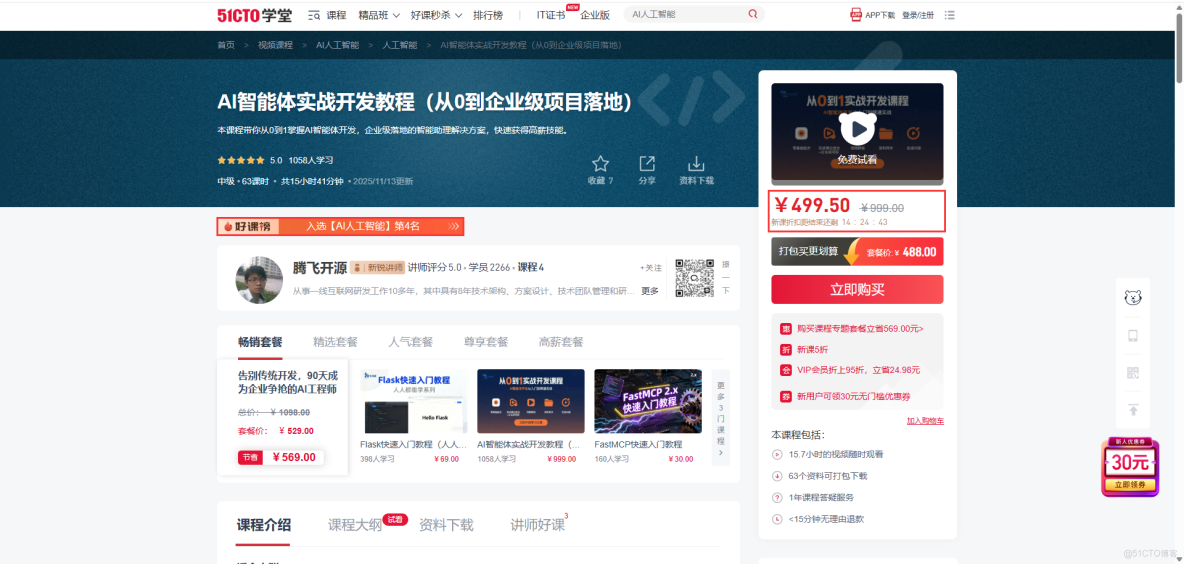Image resolution: width=1184 pixels, height=564 pixels.
Task: Click the 打包买更划算 package banner
Action: click(x=857, y=251)
